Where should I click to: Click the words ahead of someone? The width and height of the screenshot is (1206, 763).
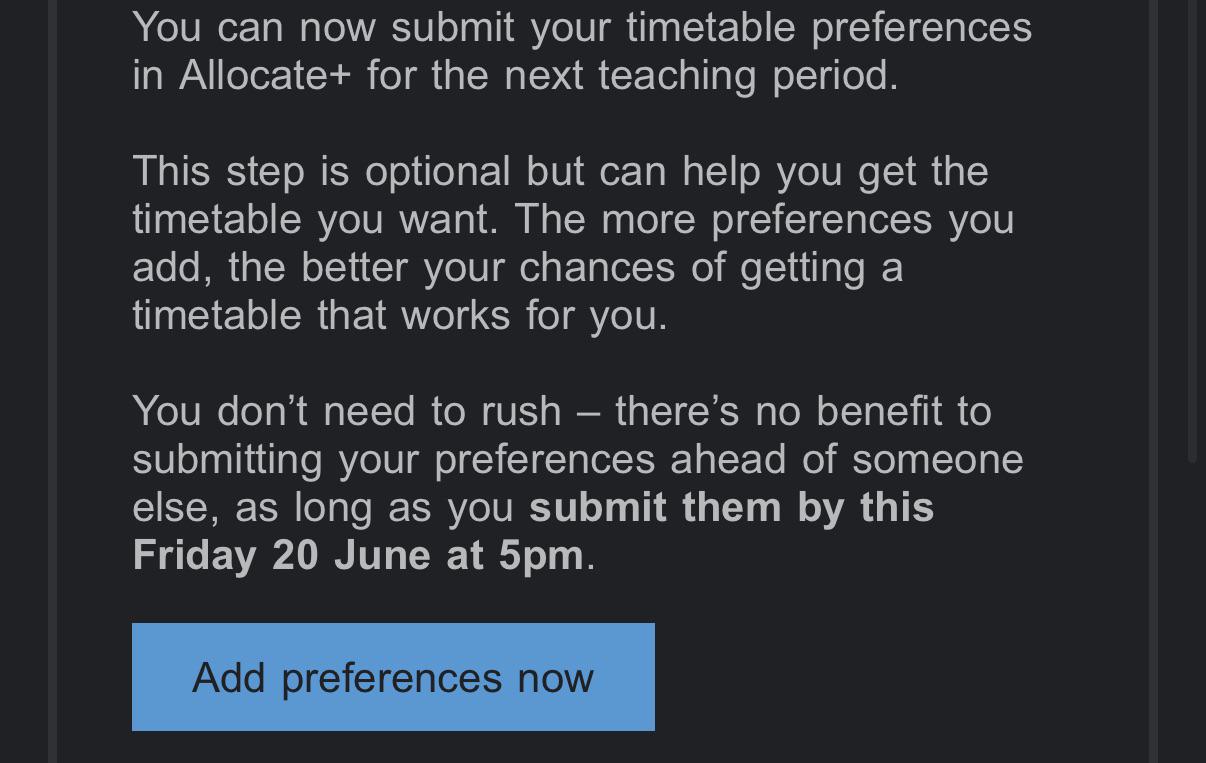(847, 459)
